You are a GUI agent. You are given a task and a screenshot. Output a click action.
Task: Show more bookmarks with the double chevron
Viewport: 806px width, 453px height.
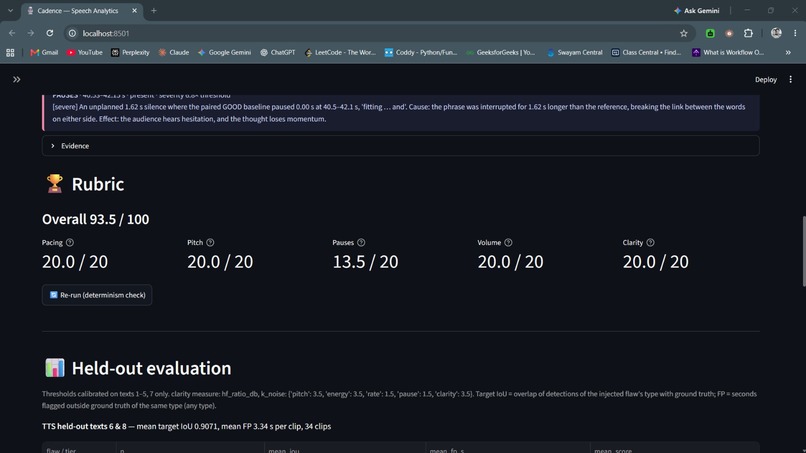[788, 52]
